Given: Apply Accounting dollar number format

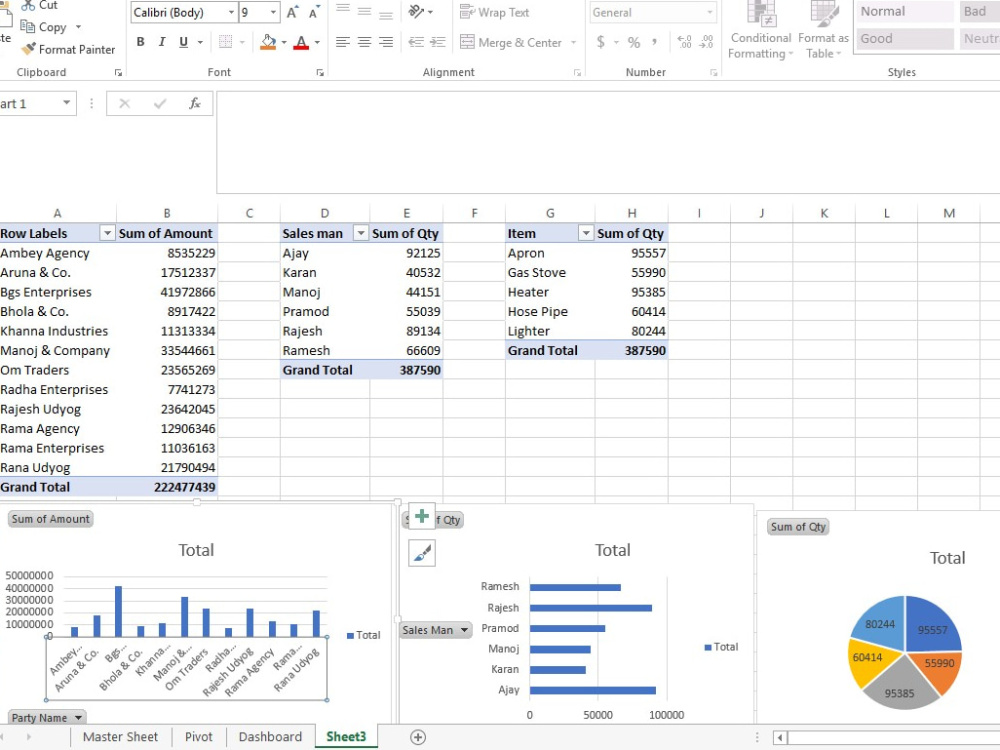Looking at the screenshot, I should point(601,42).
